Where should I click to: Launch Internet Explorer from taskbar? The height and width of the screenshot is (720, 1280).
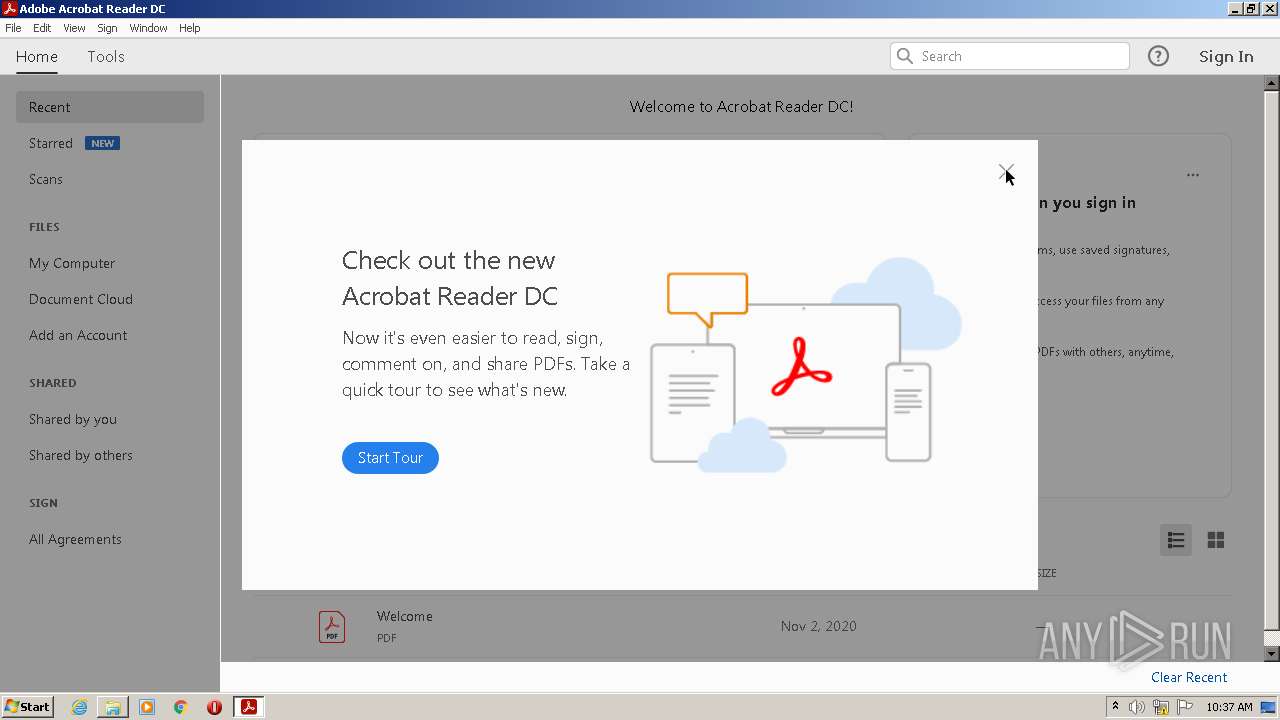79,707
